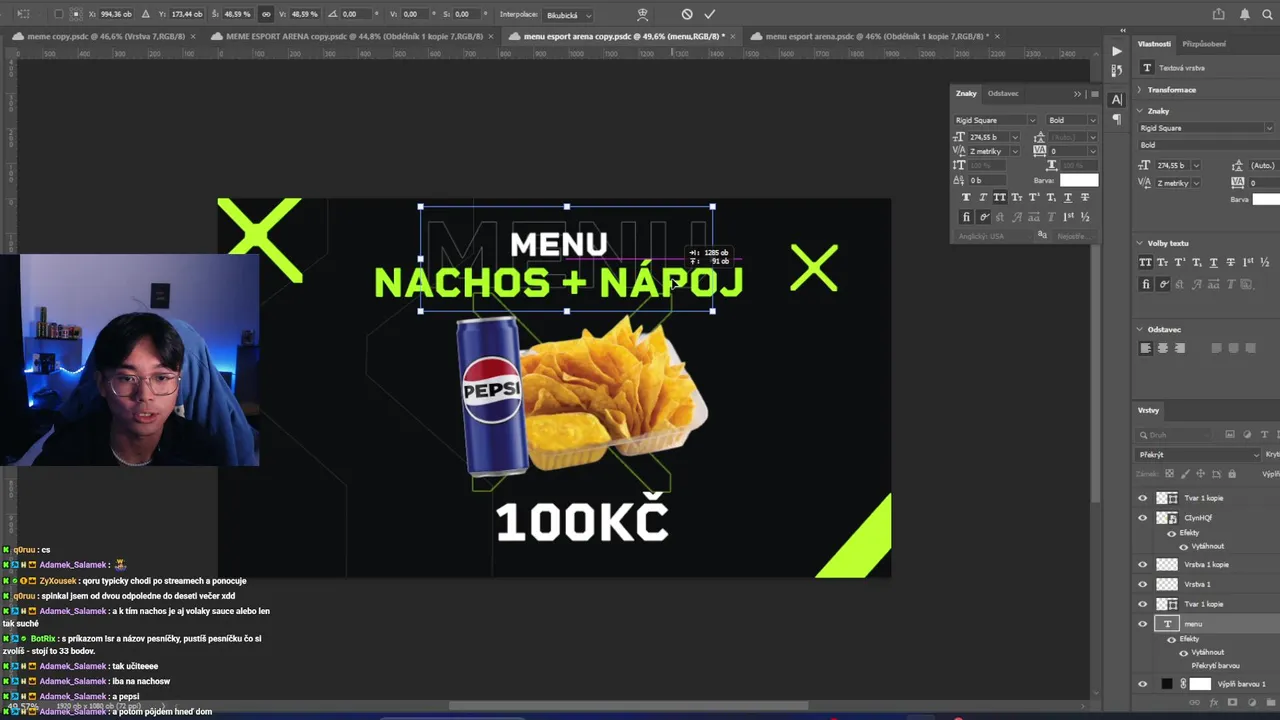1280x720 pixels.
Task: Toggle ordinals 1st in Znaky panel
Action: click(x=1069, y=216)
